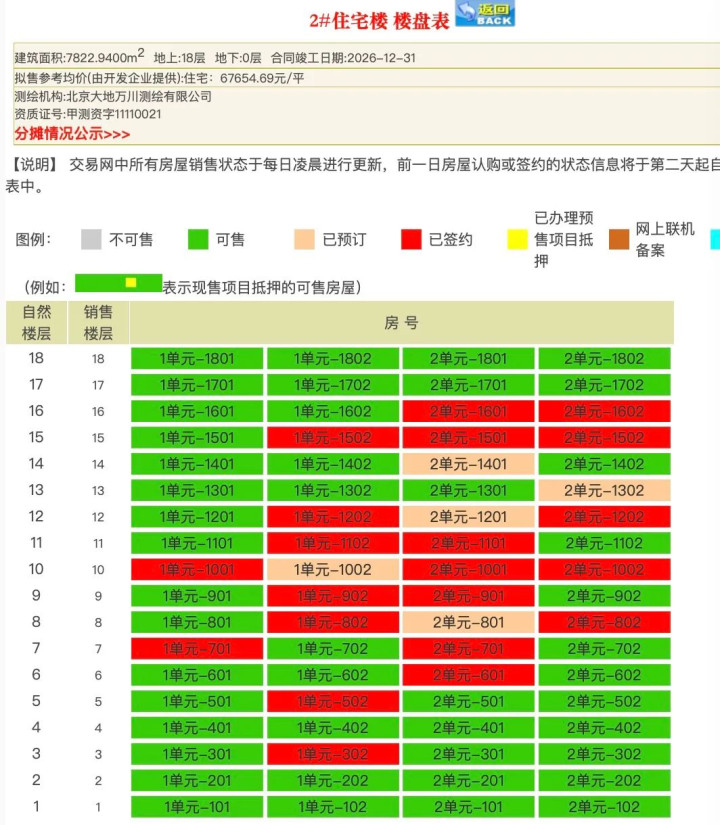The width and height of the screenshot is (720, 825).
Task: Click the brown 网上联机备案 legend swatch
Action: coord(619,239)
